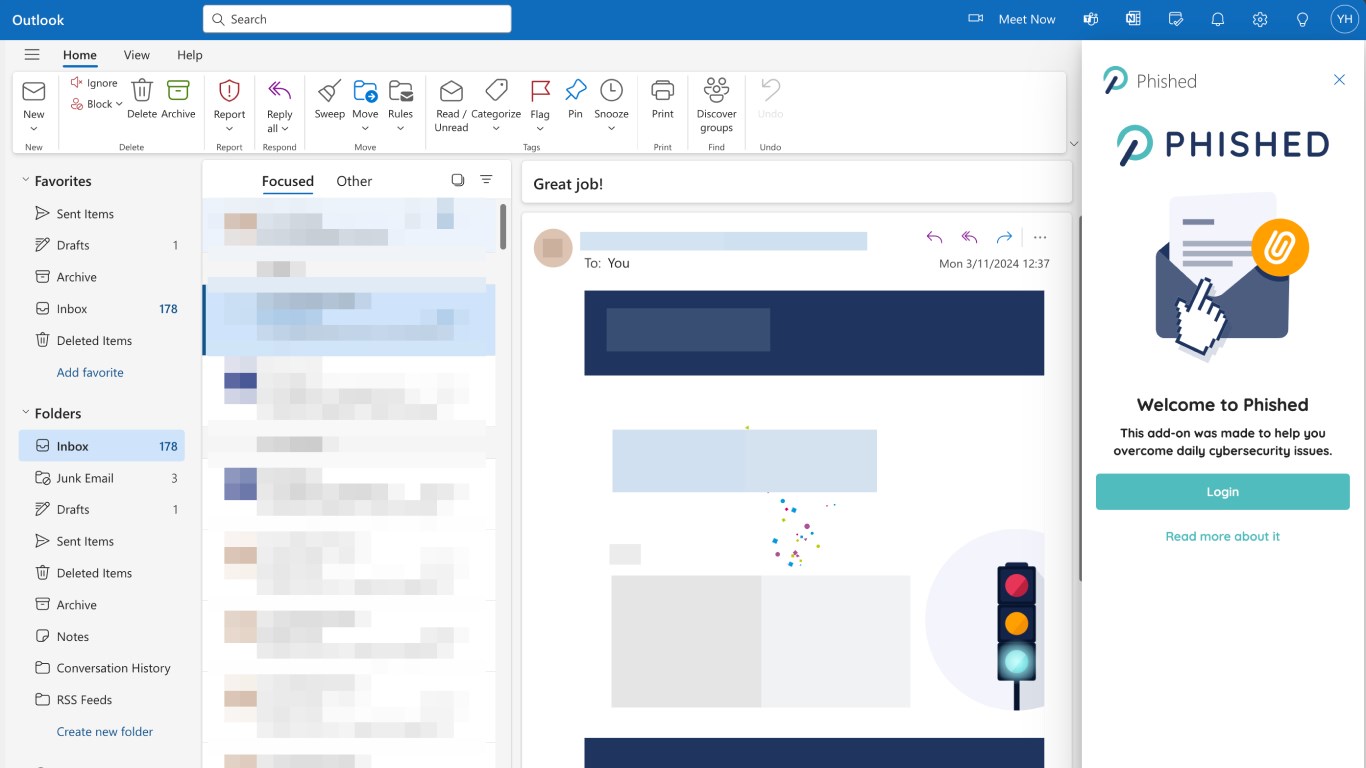Click the Read more about it link
Screen dimensions: 1366x768
(x=1222, y=536)
